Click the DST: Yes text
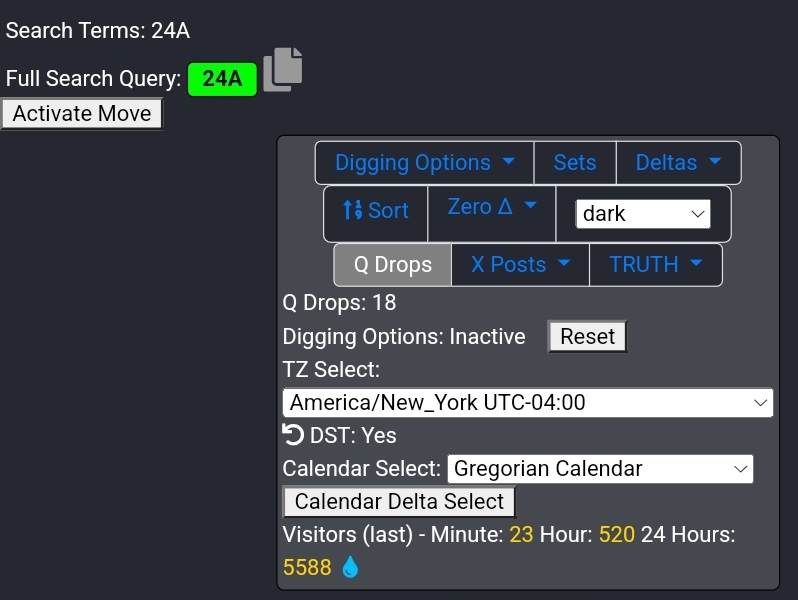Image resolution: width=798 pixels, height=600 pixels. pos(353,436)
